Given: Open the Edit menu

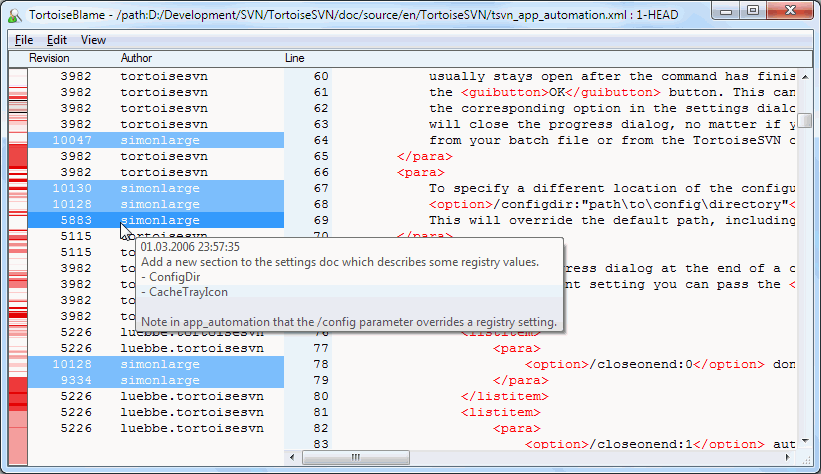Looking at the screenshot, I should (57, 40).
